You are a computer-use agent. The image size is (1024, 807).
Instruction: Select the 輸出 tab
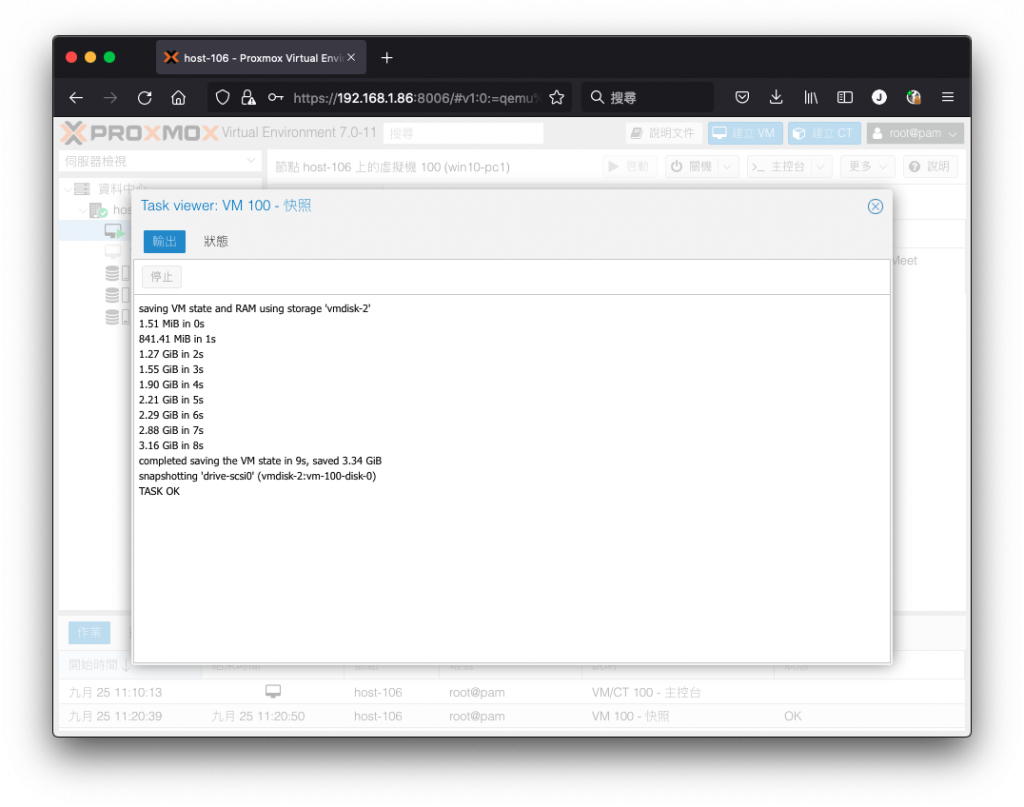click(x=165, y=242)
